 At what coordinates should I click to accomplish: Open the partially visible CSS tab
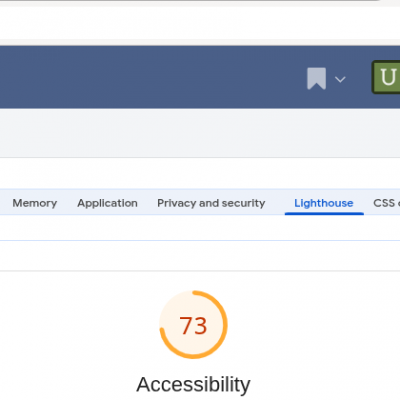pyautogui.click(x=386, y=203)
